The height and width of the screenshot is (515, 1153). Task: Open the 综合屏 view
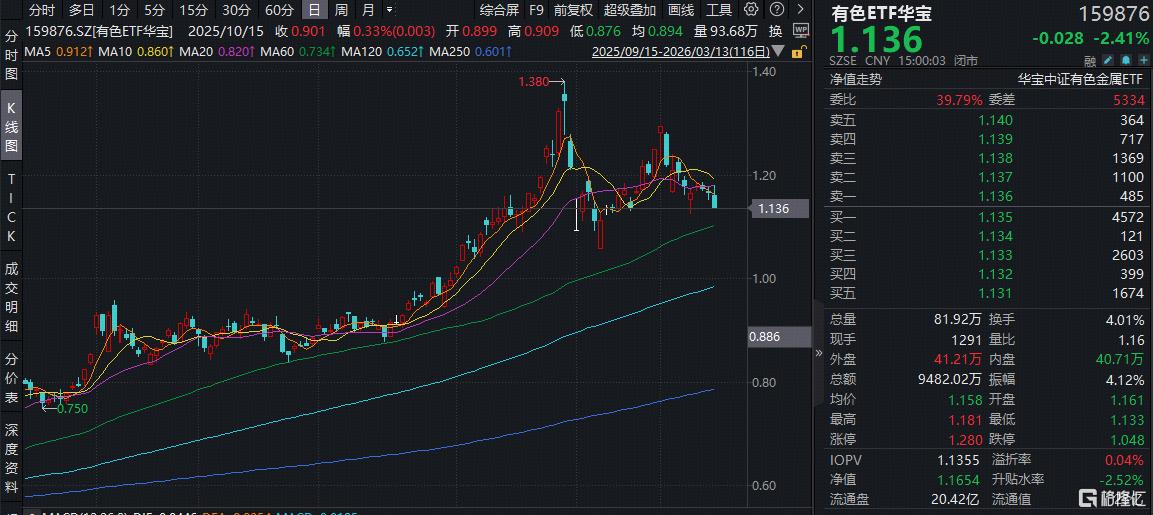coord(499,10)
